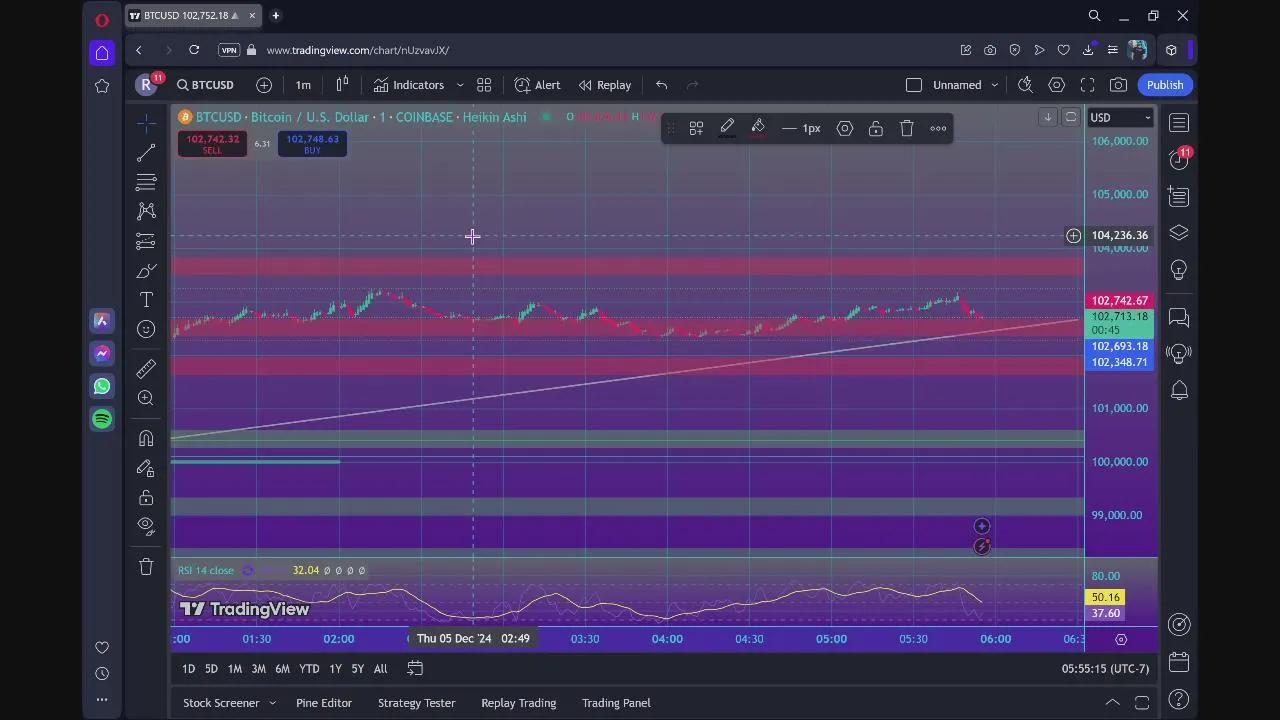Expand the favorite indicators dropdown arrow
The height and width of the screenshot is (720, 1280).
coord(460,85)
